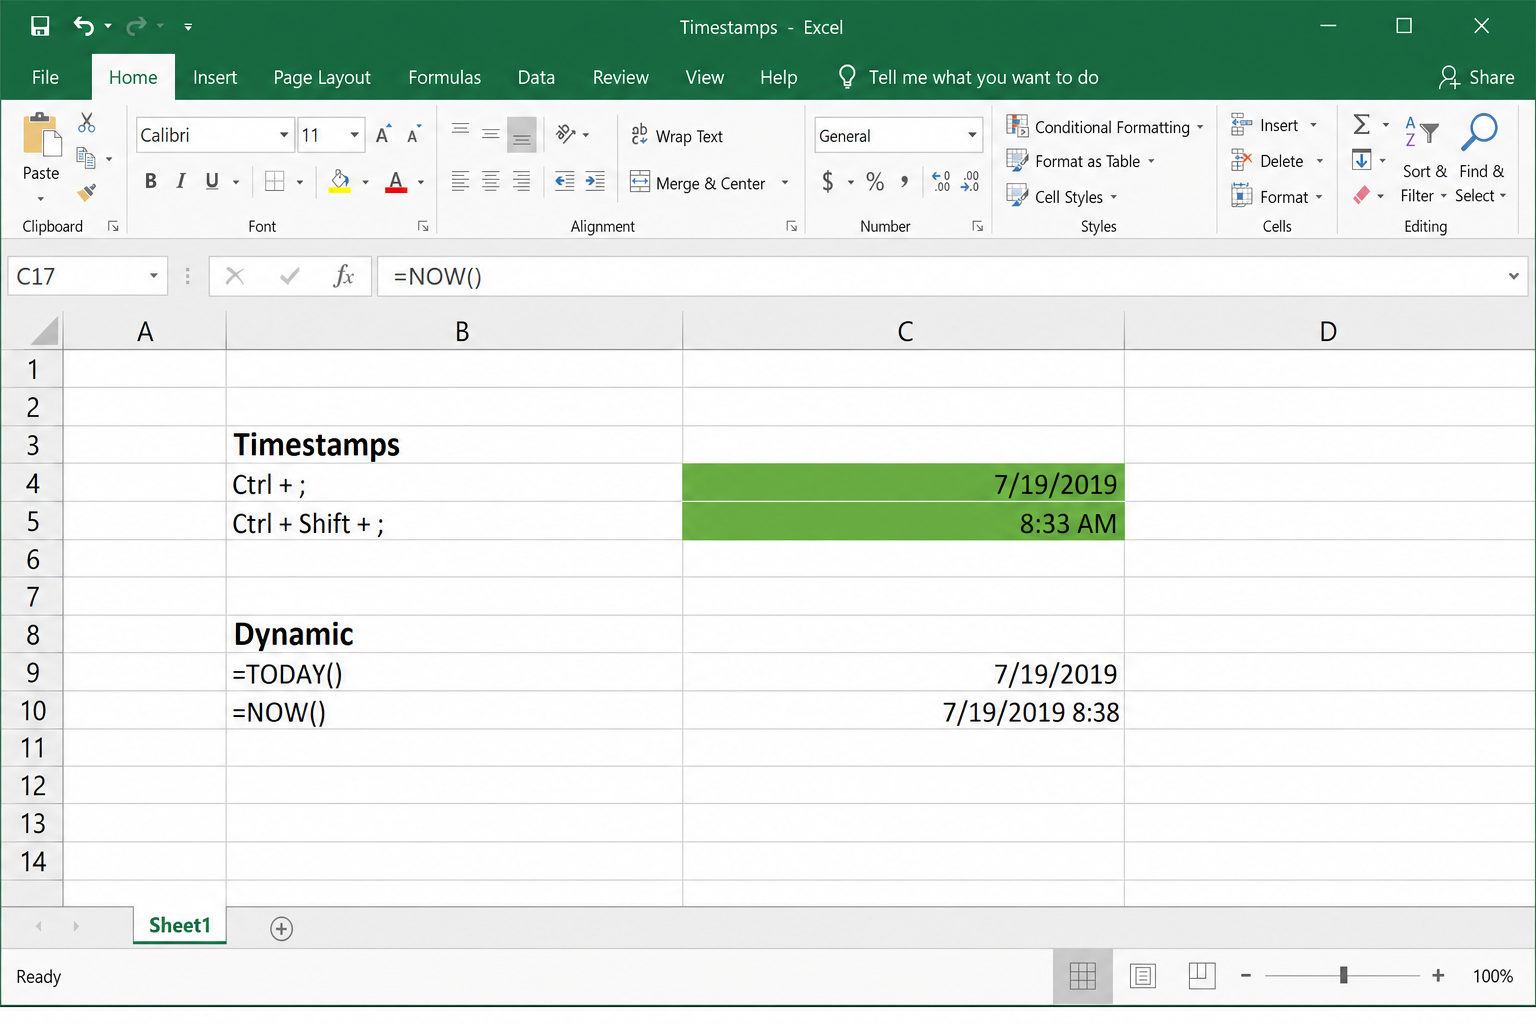The image size is (1536, 1024).
Task: Select the Sheet1 tab
Action: (180, 925)
